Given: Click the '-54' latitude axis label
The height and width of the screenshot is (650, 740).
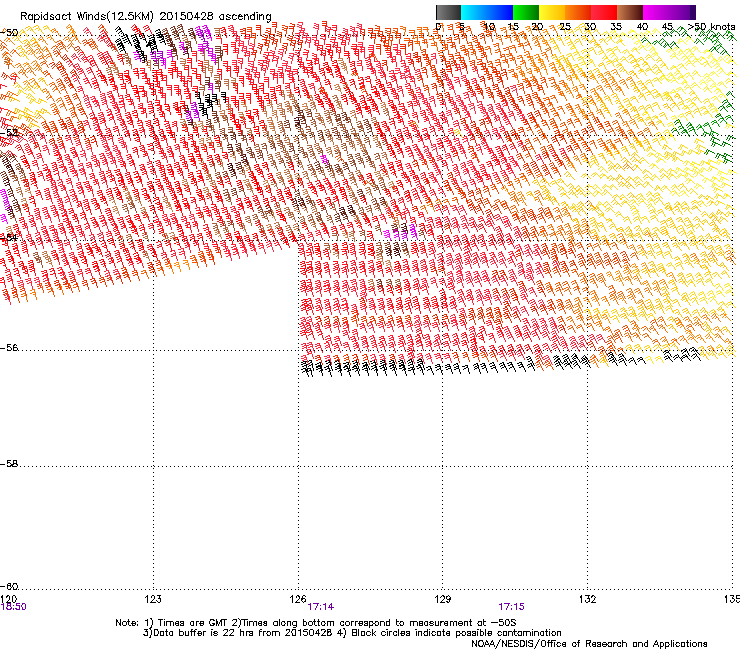Looking at the screenshot, I should pyautogui.click(x=9, y=237).
